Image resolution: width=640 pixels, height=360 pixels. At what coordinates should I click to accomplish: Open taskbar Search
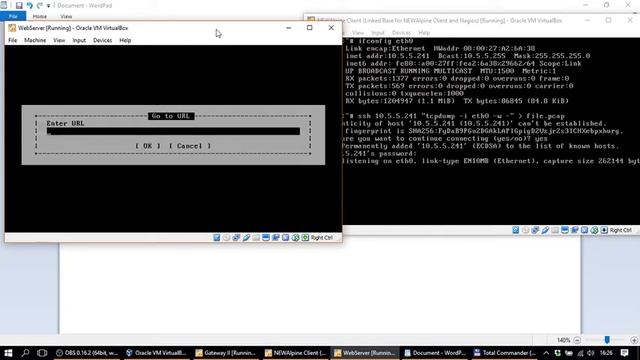click(x=25, y=353)
